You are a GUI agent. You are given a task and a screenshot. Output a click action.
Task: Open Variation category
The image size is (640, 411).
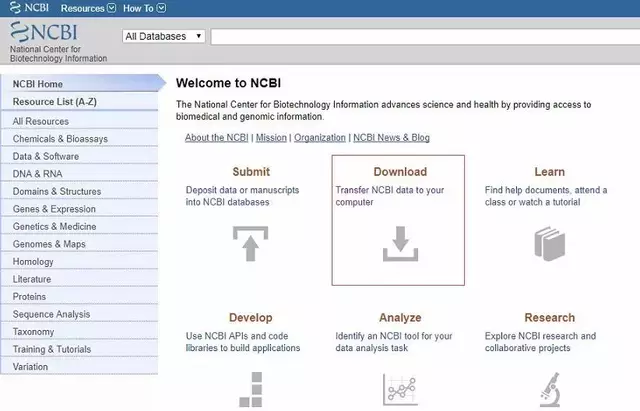[80, 367]
